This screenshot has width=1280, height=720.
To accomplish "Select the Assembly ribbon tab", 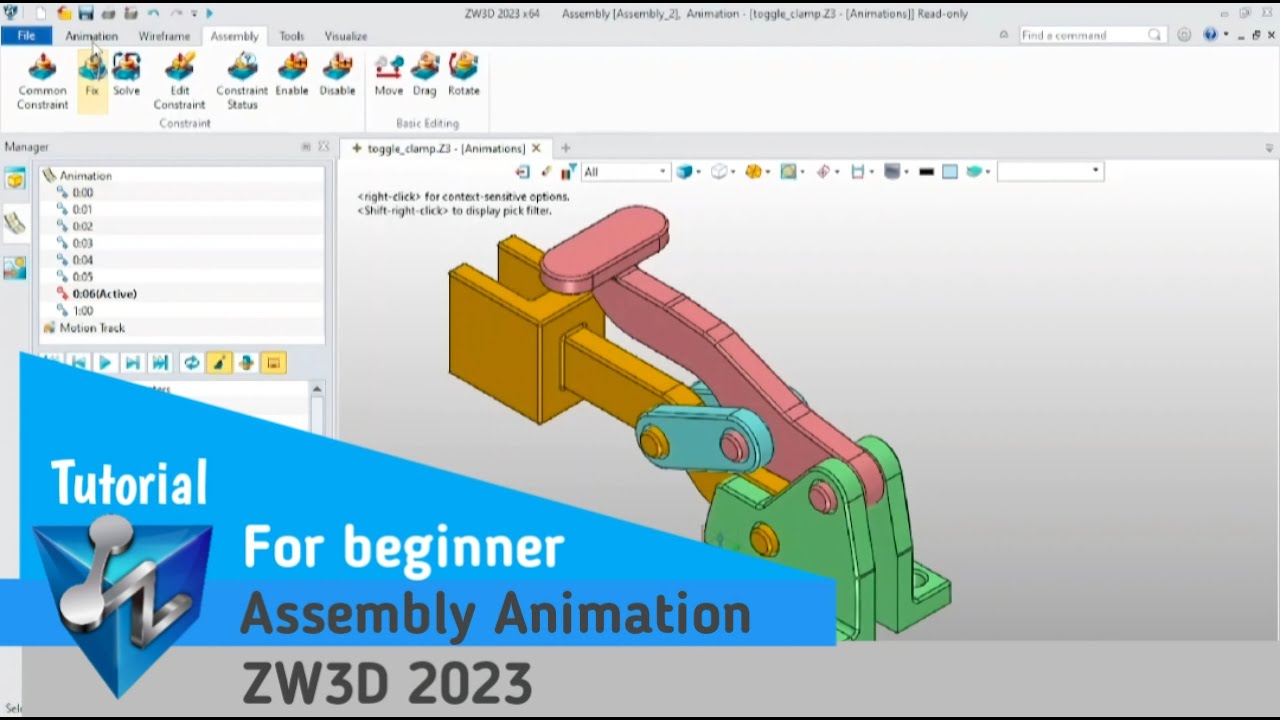I will (234, 36).
